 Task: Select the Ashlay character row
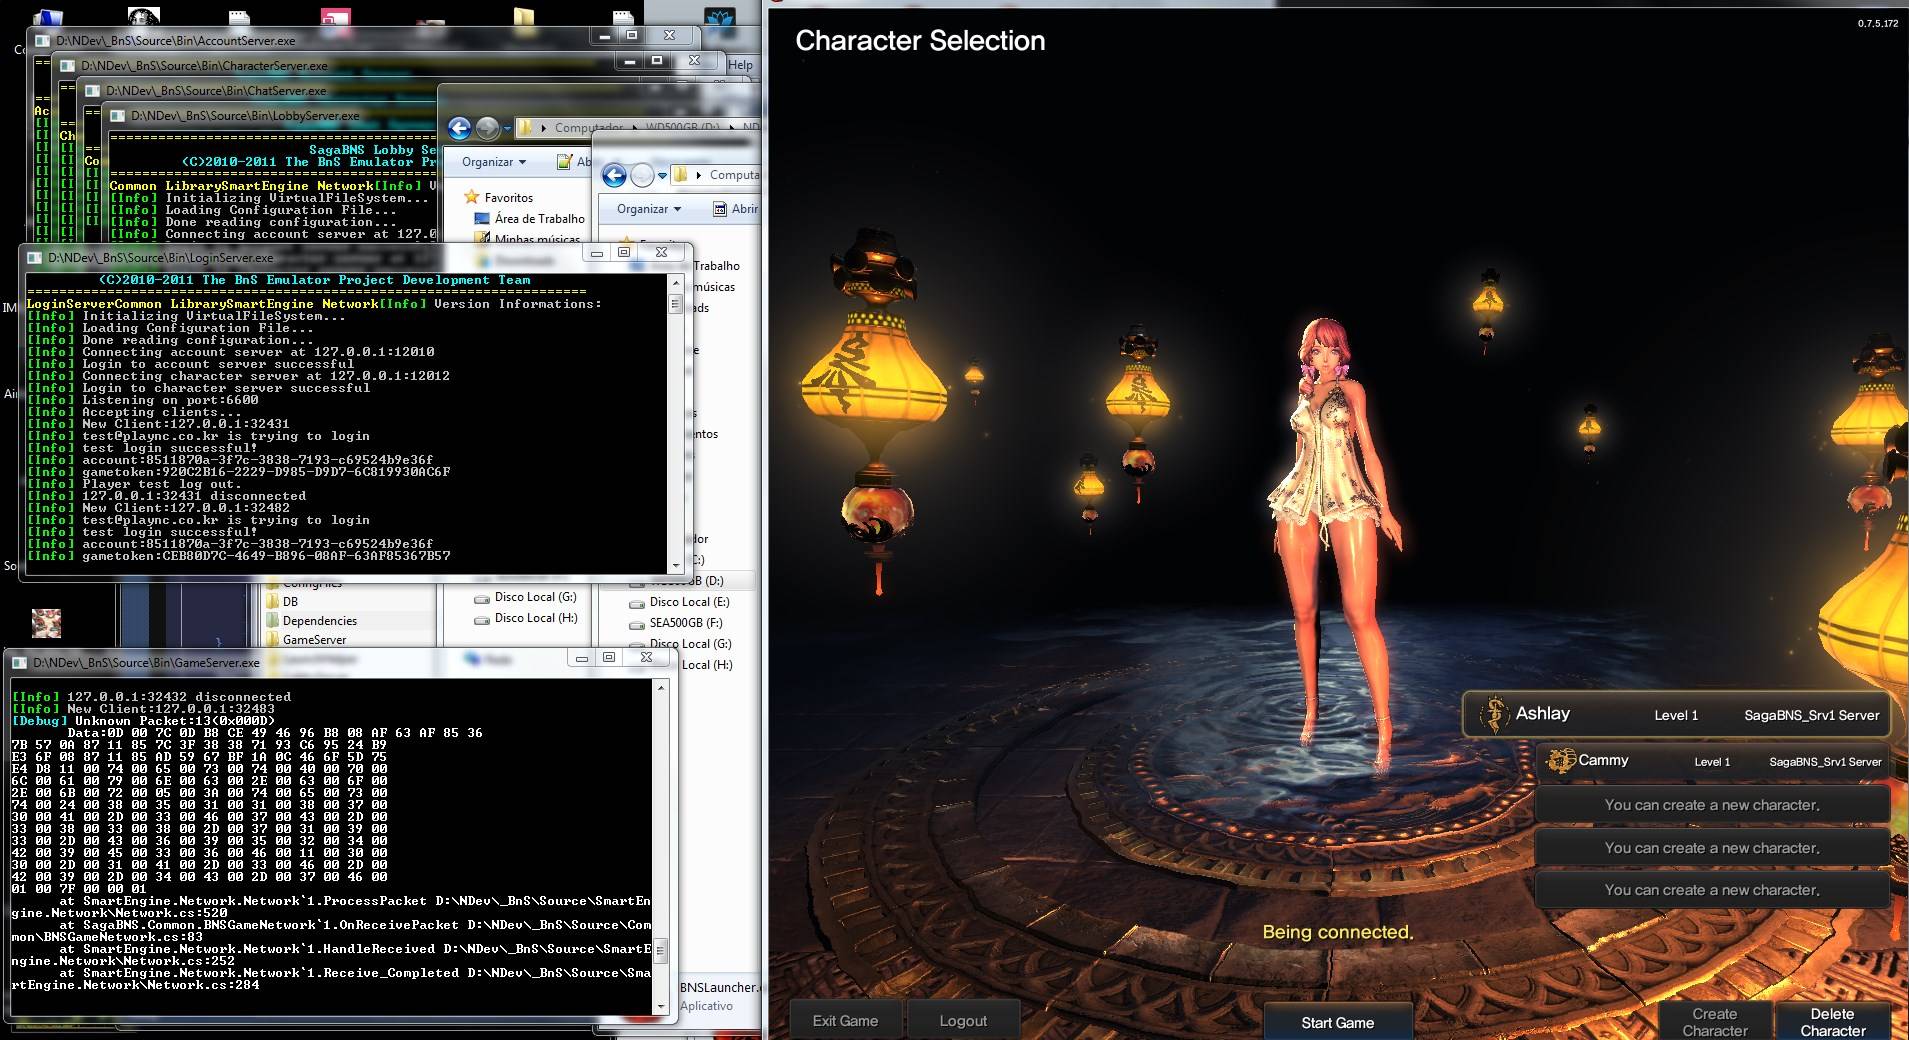tap(1676, 715)
